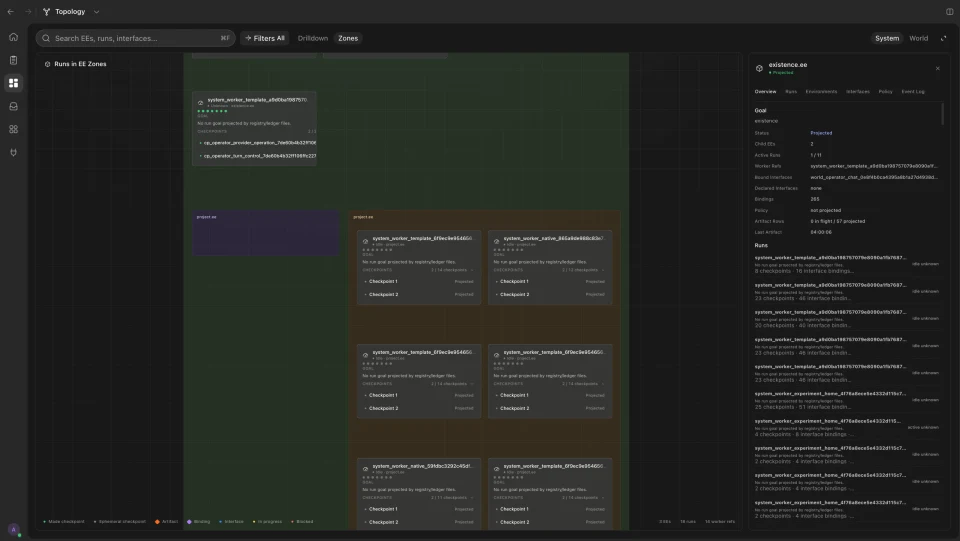Select cp_operator_turn_control checkpoint row
960x541 pixels.
(257, 156)
